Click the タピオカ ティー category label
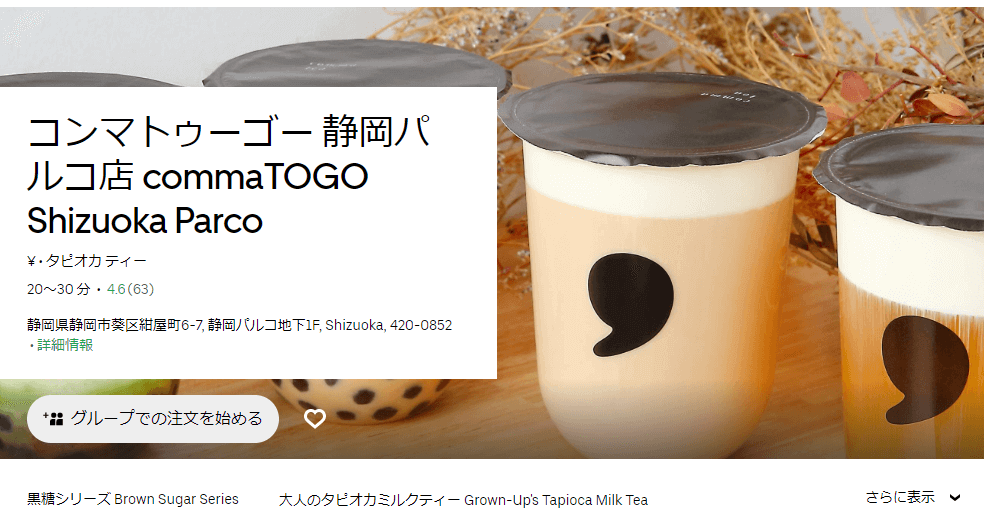The height and width of the screenshot is (524, 984). tap(96, 260)
